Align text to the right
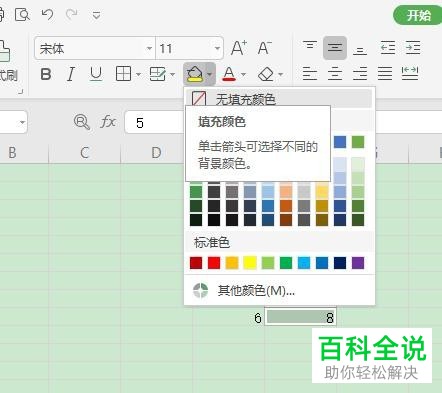This screenshot has height=393, width=442. [360, 73]
